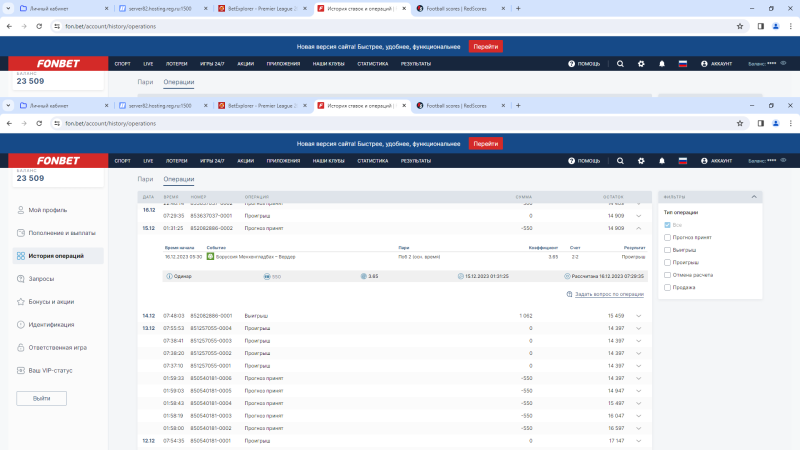Click the Боруссия Менхенгладбах – Вердер event name
The width and height of the screenshot is (800, 450).
click(x=251, y=256)
